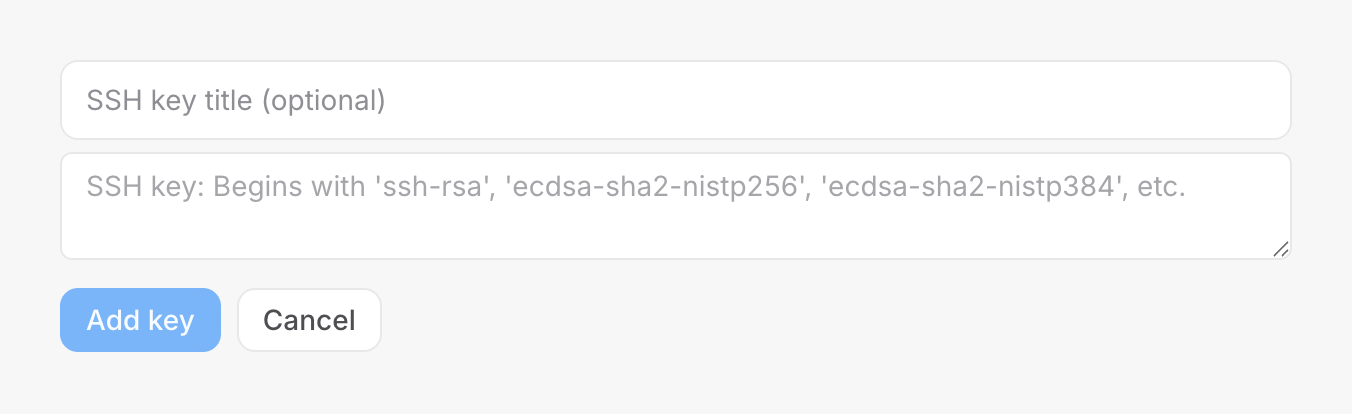This screenshot has height=414, width=1352.
Task: Click the multi-line SSH key field
Action: [675, 206]
